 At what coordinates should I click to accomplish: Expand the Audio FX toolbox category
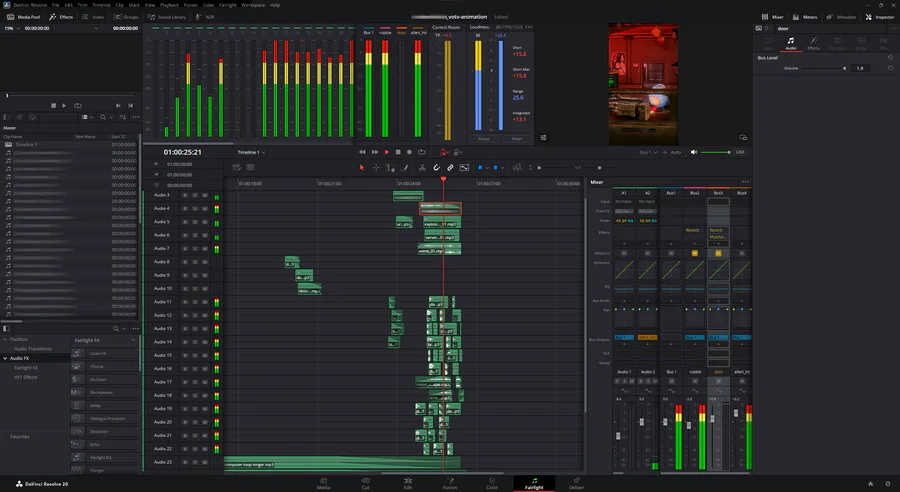coord(19,358)
